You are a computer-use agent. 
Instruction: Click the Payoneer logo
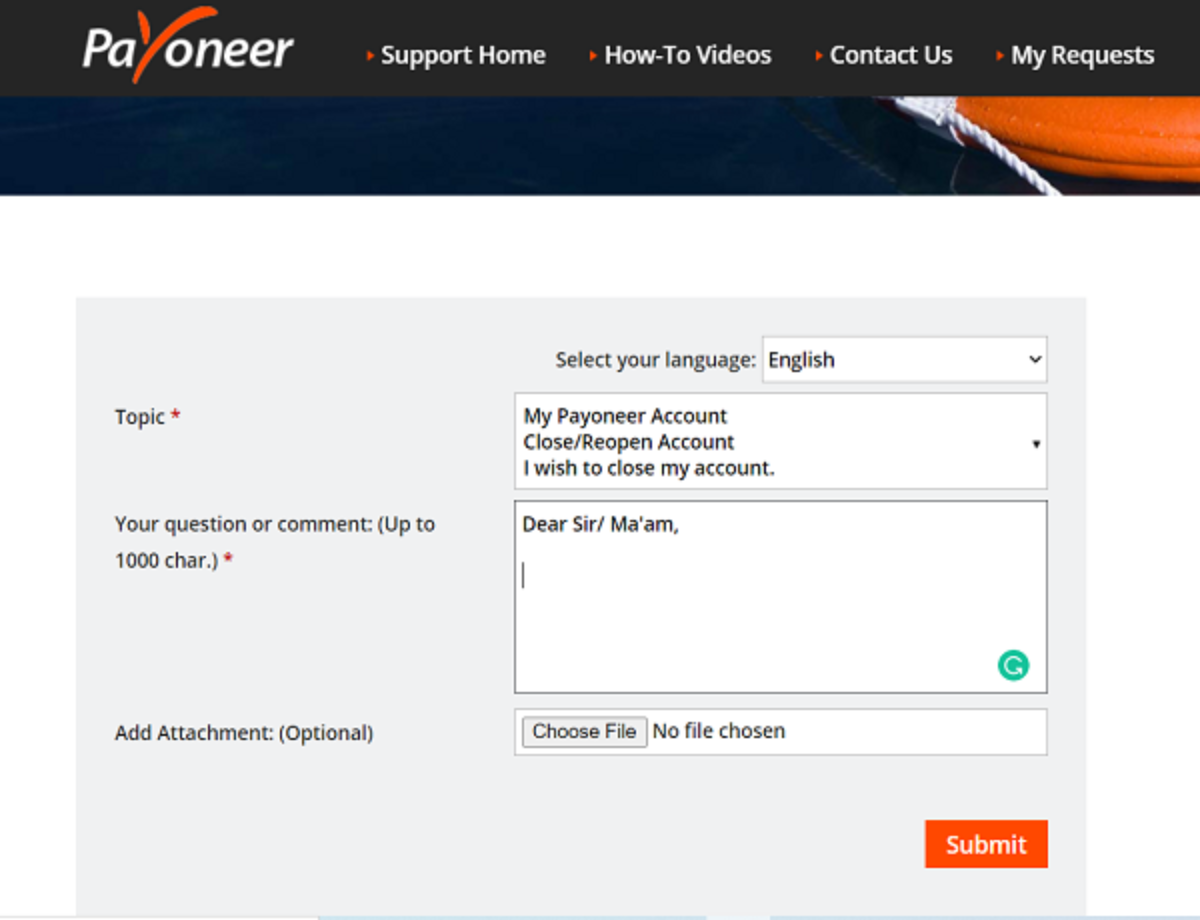pos(188,46)
